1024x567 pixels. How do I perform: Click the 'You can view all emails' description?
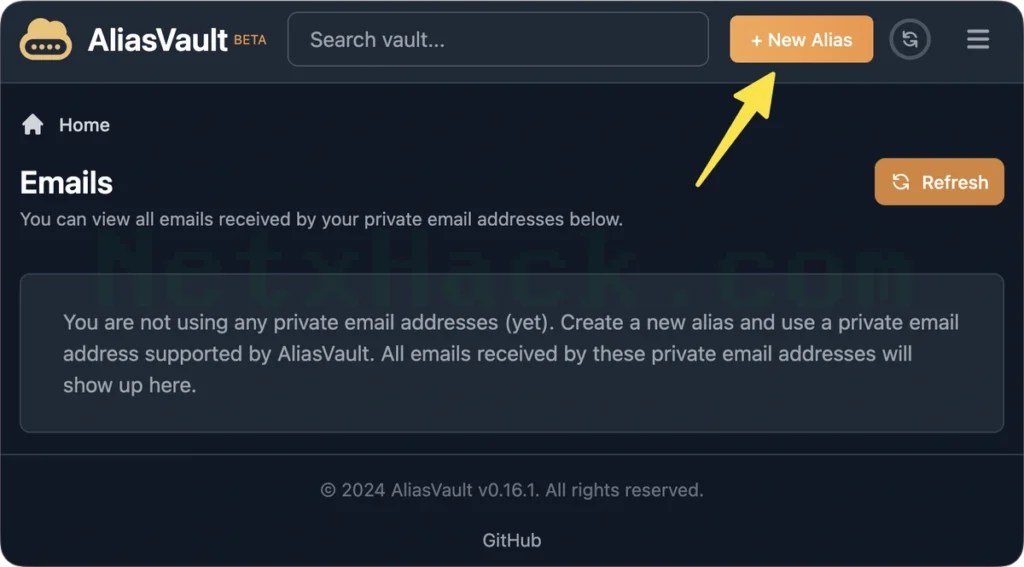321,219
